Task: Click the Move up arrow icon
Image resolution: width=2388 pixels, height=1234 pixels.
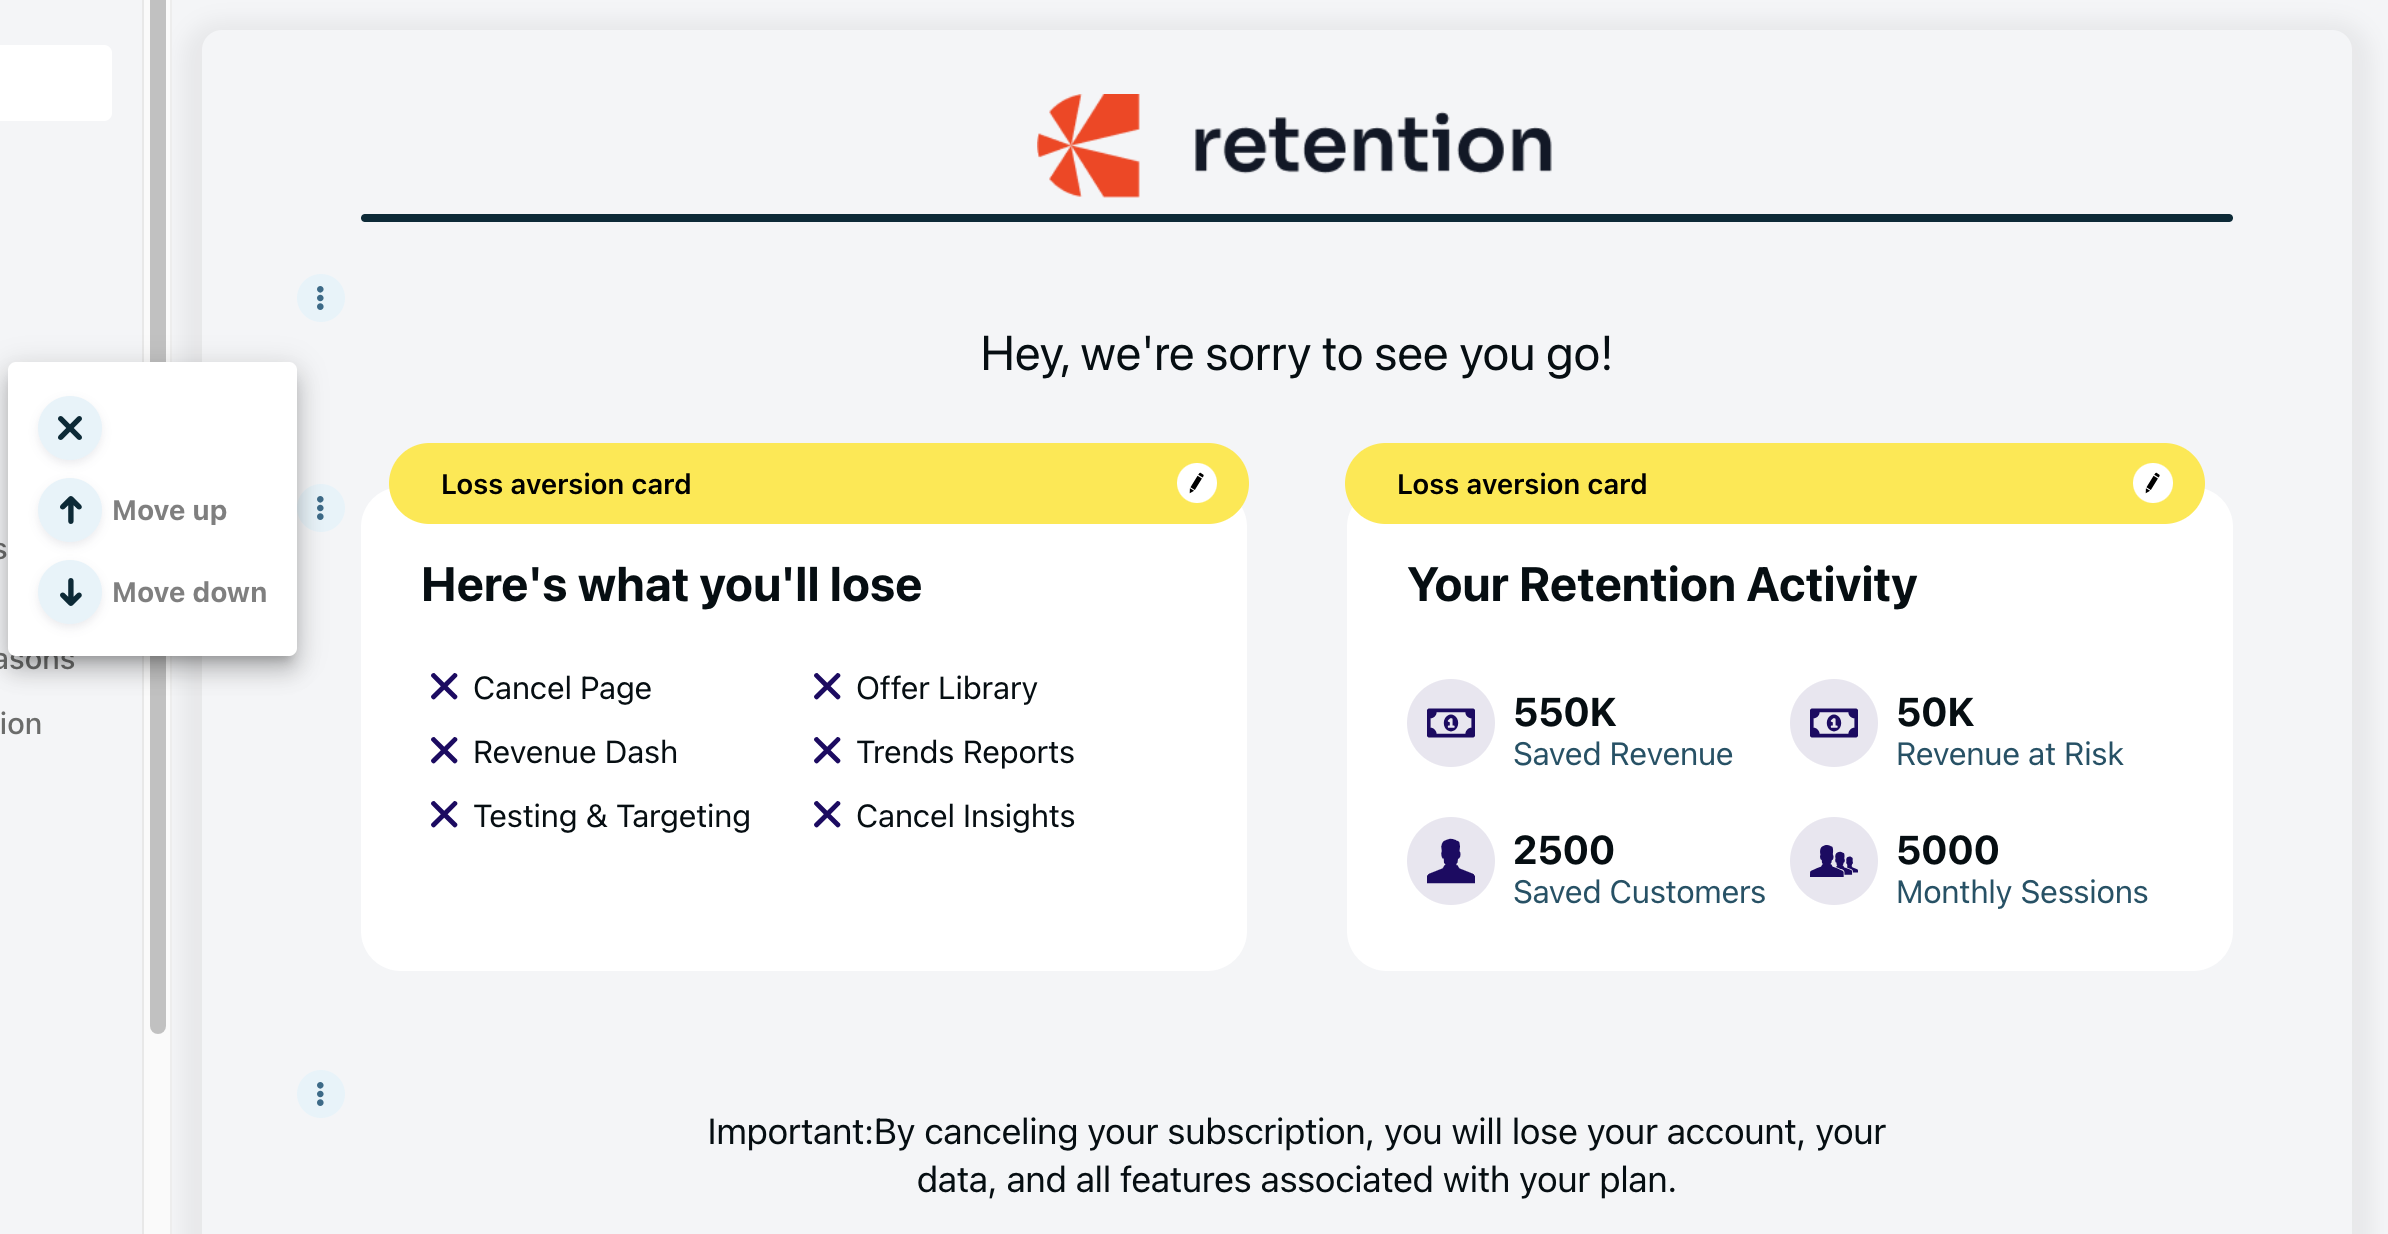Action: (70, 510)
